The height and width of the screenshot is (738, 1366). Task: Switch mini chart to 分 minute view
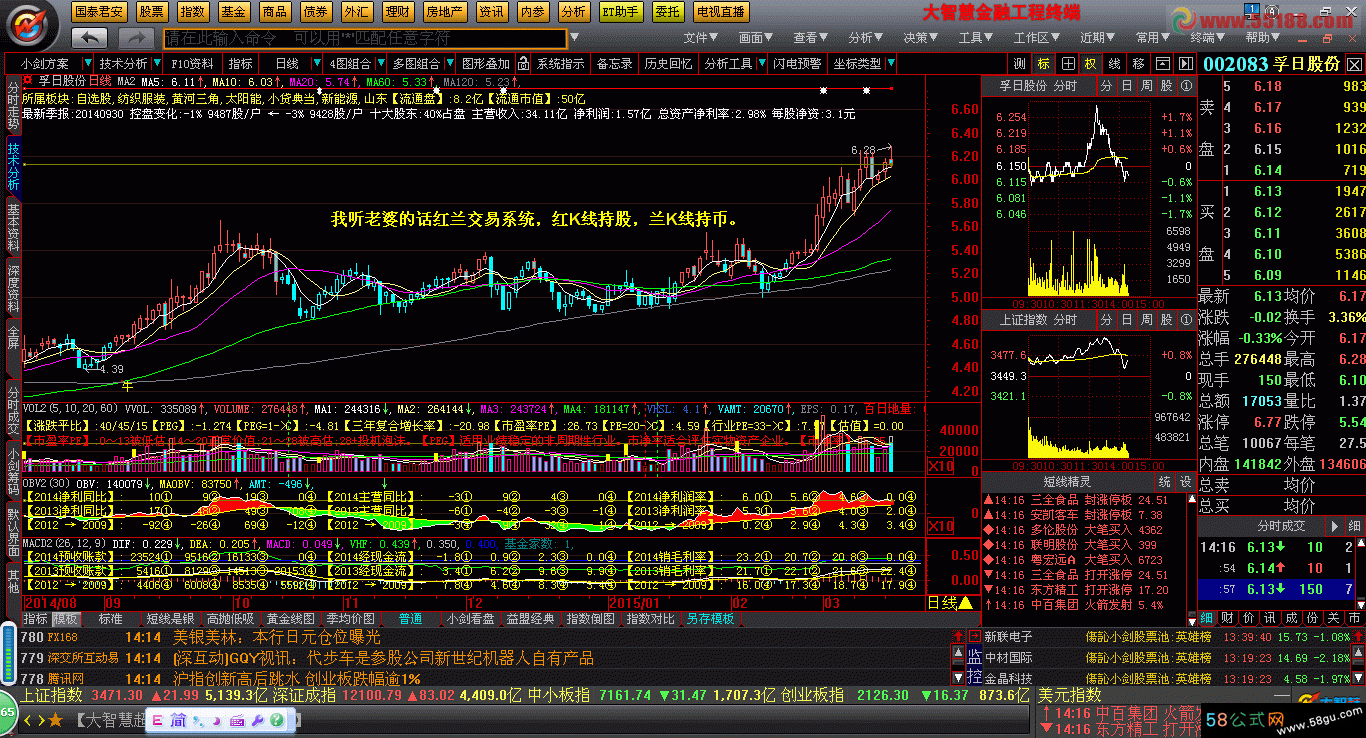(x=1107, y=86)
